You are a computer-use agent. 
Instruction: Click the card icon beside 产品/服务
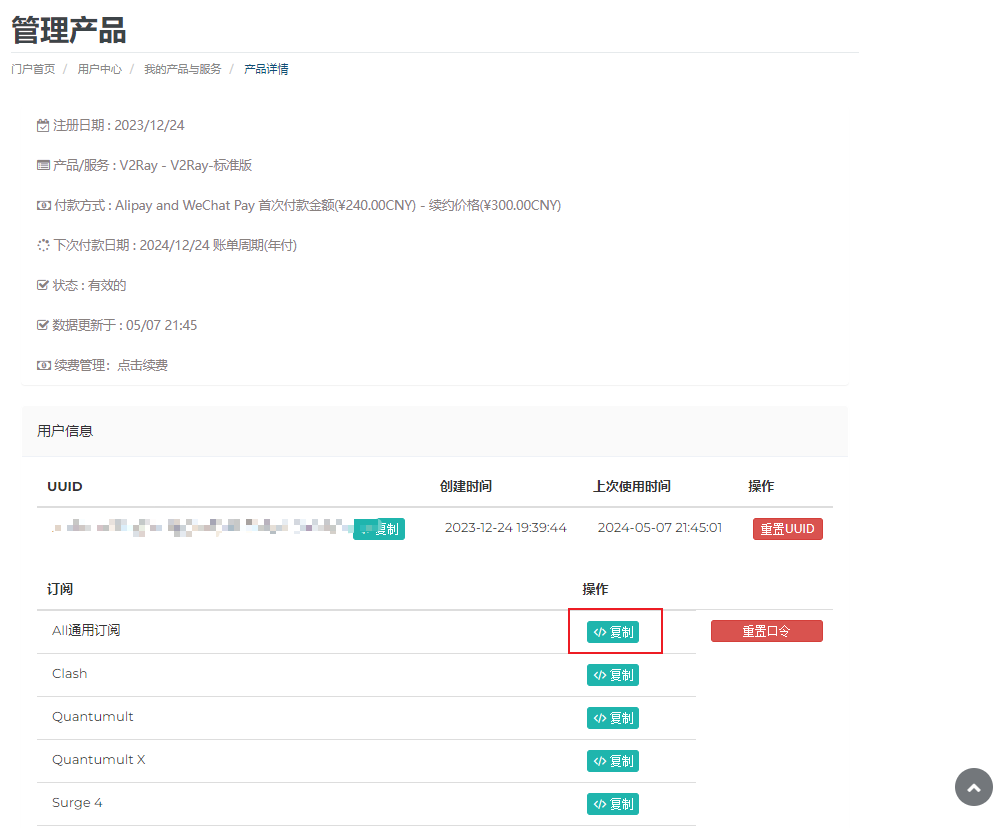pyautogui.click(x=43, y=166)
